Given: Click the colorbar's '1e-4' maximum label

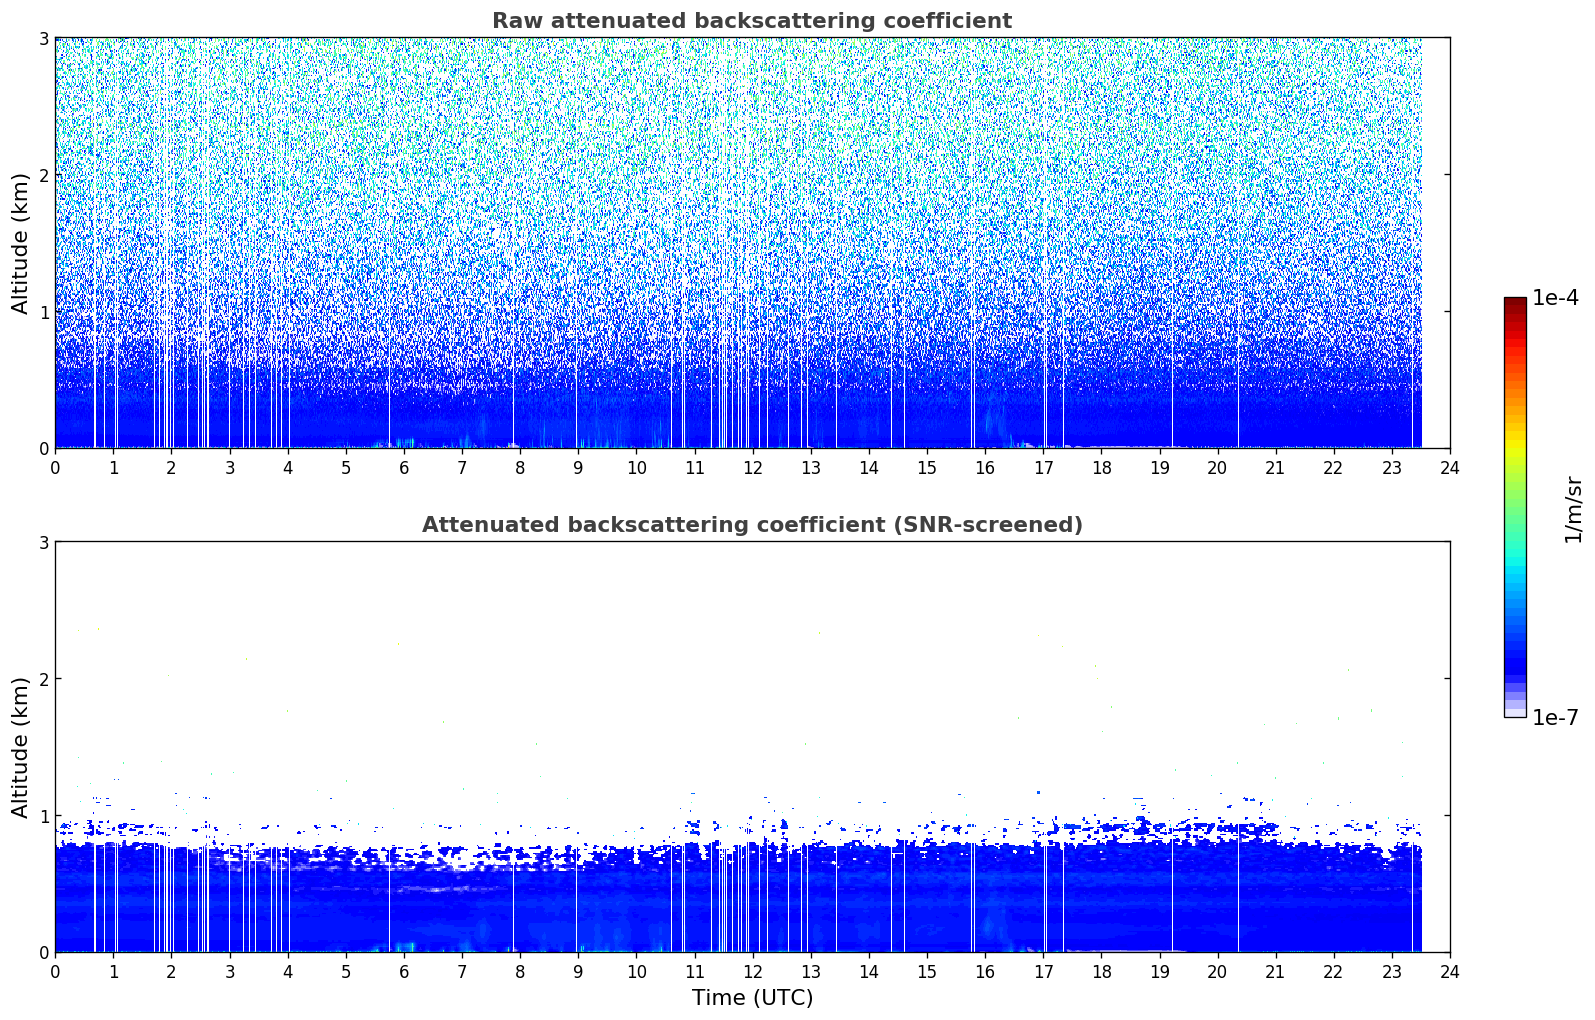Looking at the screenshot, I should (1555, 298).
